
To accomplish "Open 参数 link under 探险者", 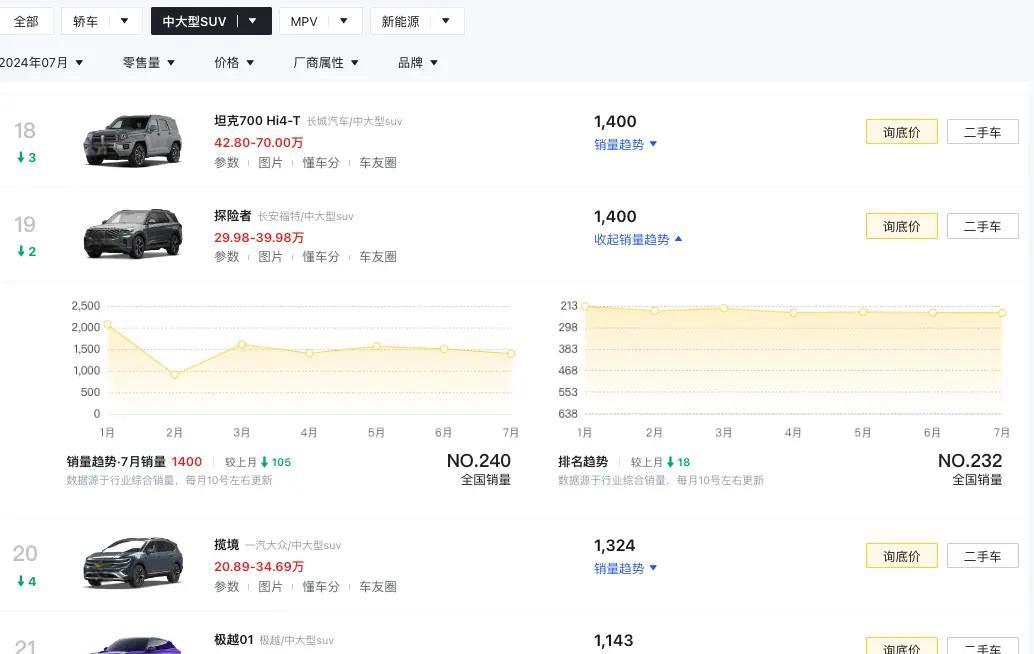I will (x=226, y=256).
